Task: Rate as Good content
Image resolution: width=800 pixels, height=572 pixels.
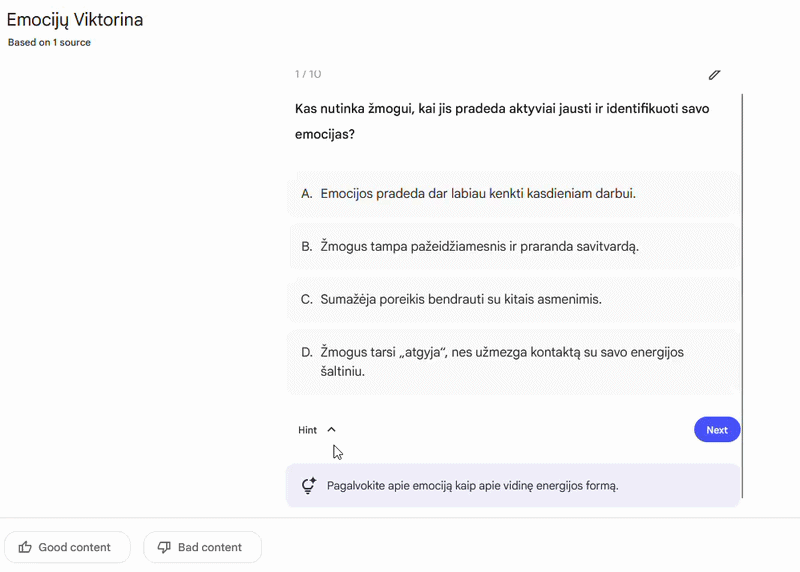Action: (x=68, y=547)
